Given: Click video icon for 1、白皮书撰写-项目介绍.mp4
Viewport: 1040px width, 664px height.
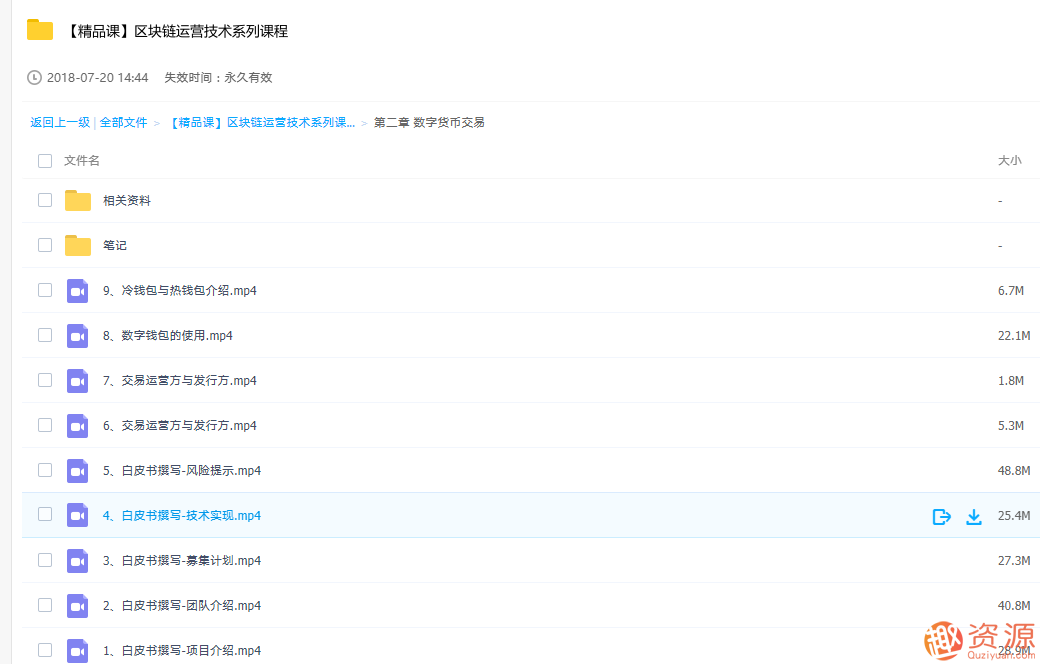Looking at the screenshot, I should 78,651.
